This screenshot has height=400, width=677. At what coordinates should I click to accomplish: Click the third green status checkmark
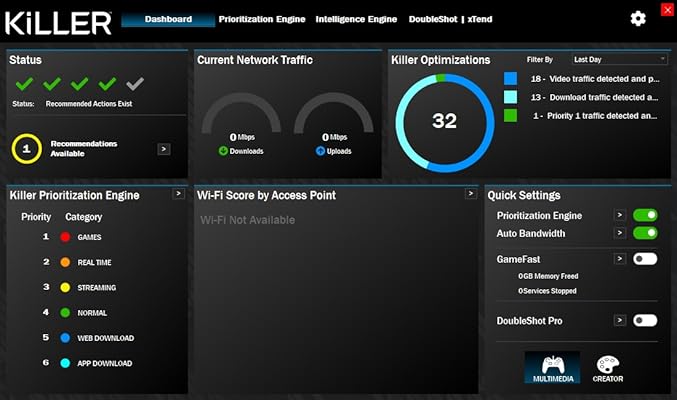(79, 83)
